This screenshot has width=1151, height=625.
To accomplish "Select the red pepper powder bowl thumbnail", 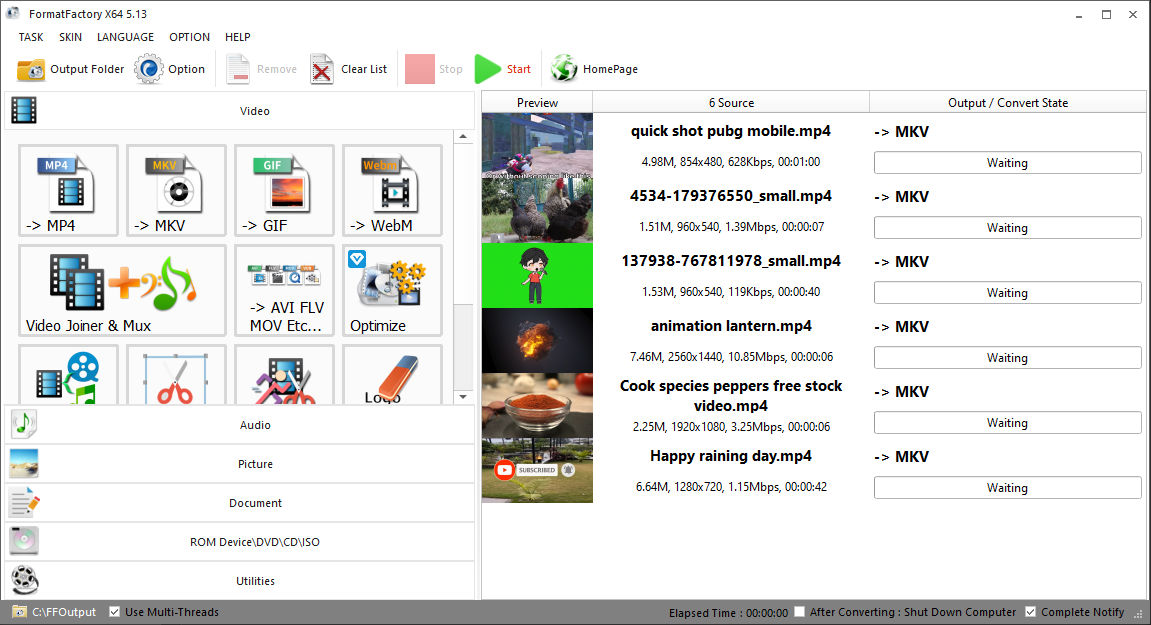I will coord(537,405).
